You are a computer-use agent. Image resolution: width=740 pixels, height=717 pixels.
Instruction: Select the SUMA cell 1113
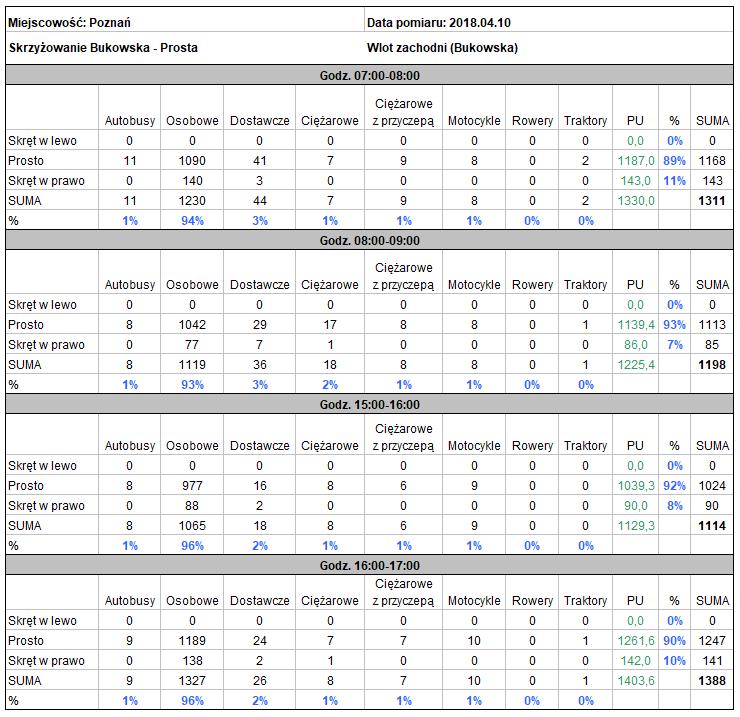click(712, 325)
